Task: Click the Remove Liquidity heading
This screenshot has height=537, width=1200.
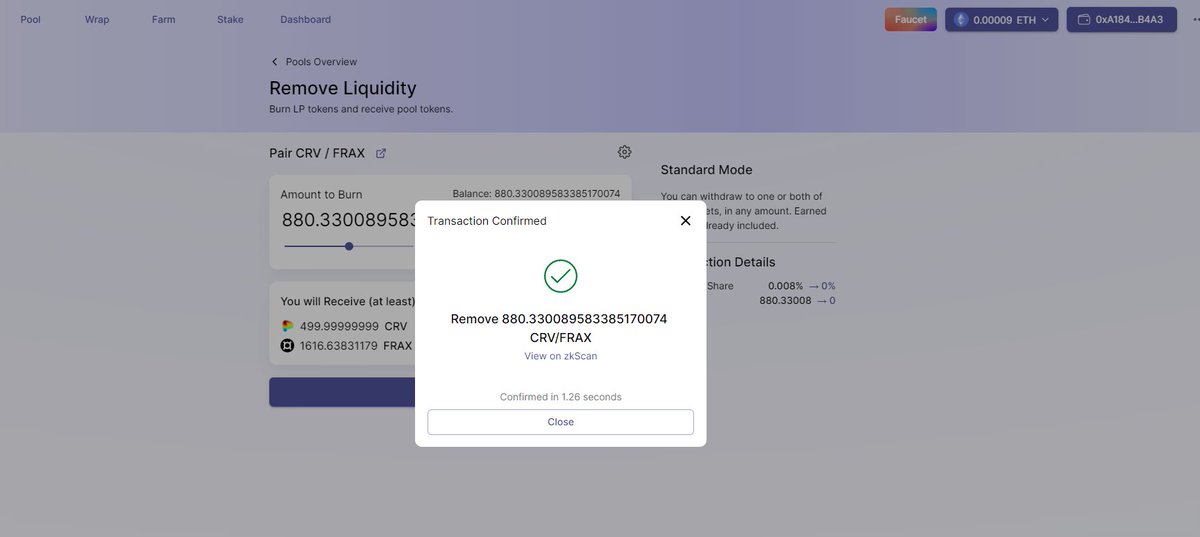Action: [x=343, y=88]
